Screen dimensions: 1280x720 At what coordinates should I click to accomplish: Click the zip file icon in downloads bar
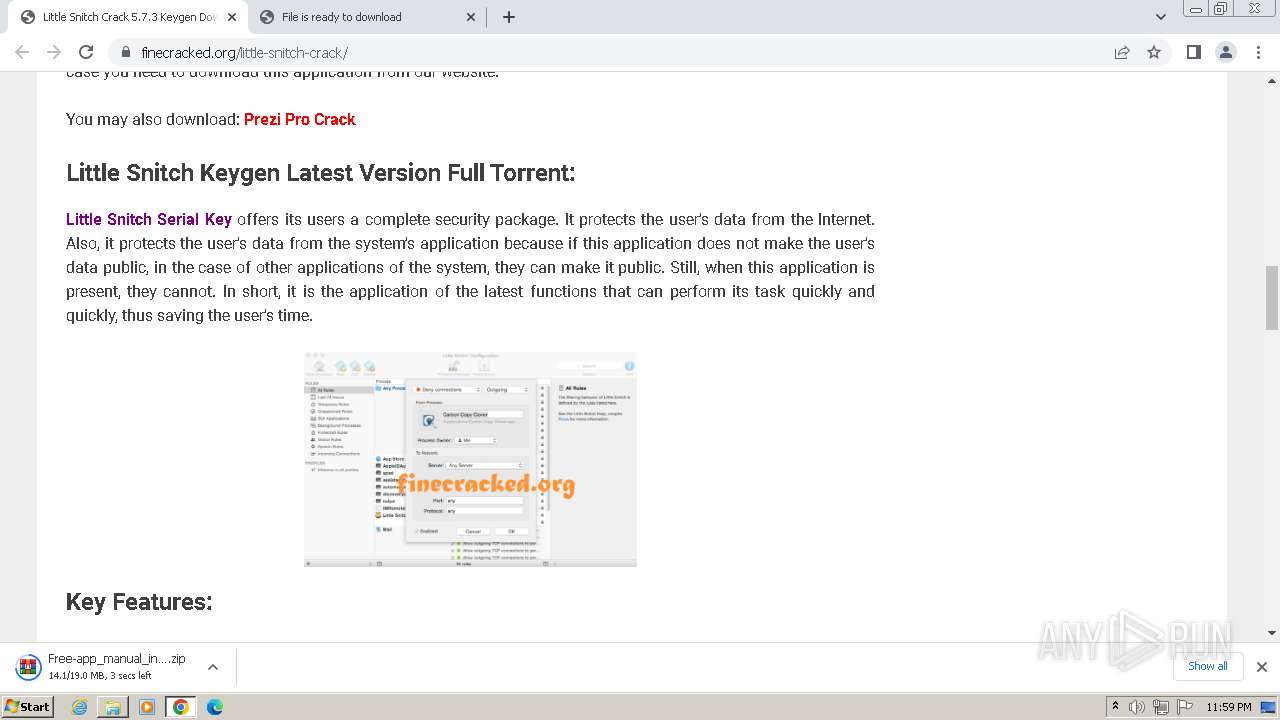pyautogui.click(x=27, y=667)
